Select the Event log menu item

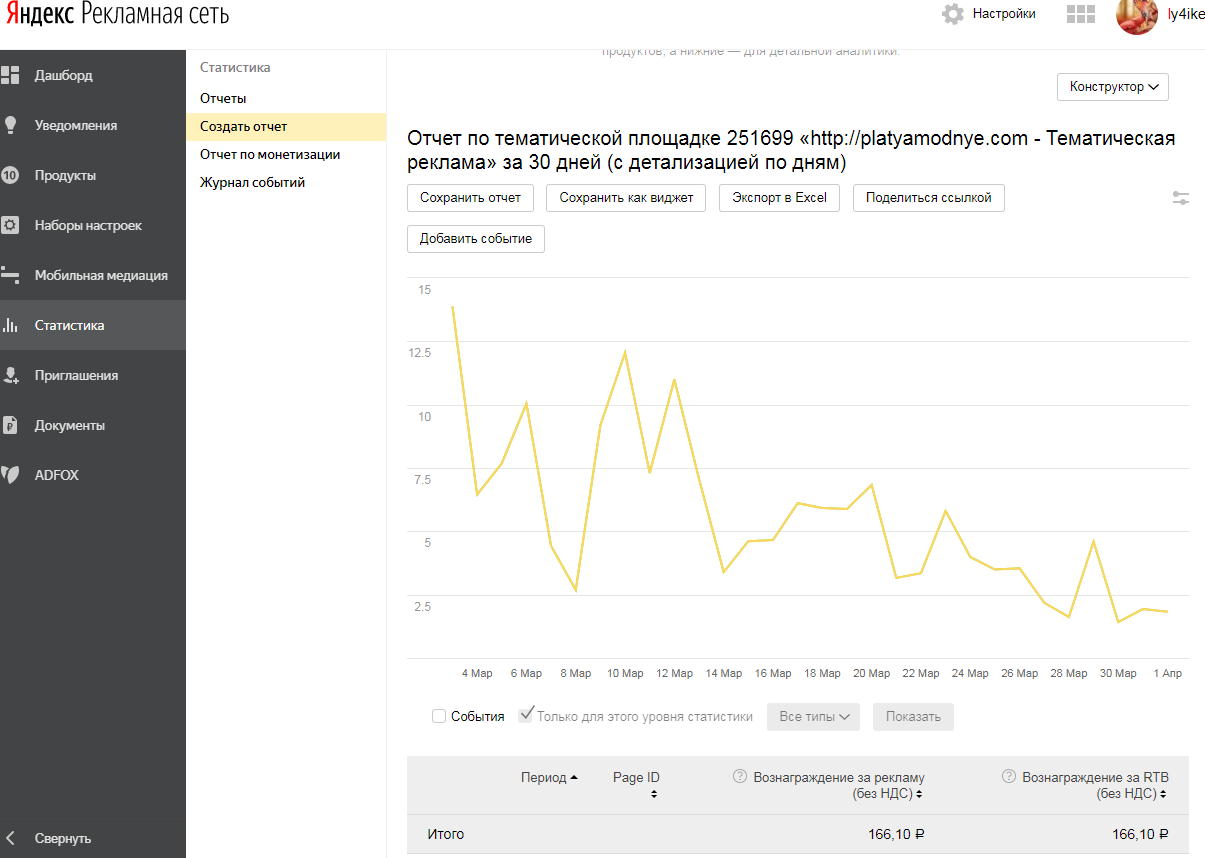pyautogui.click(x=252, y=182)
